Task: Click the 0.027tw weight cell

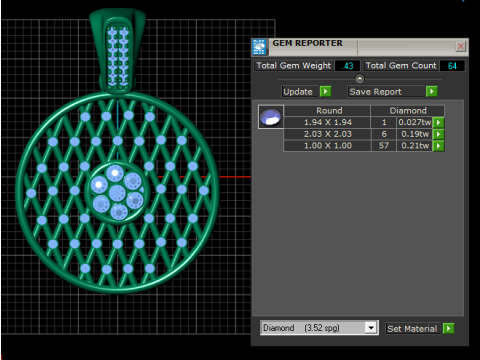Action: [415, 122]
